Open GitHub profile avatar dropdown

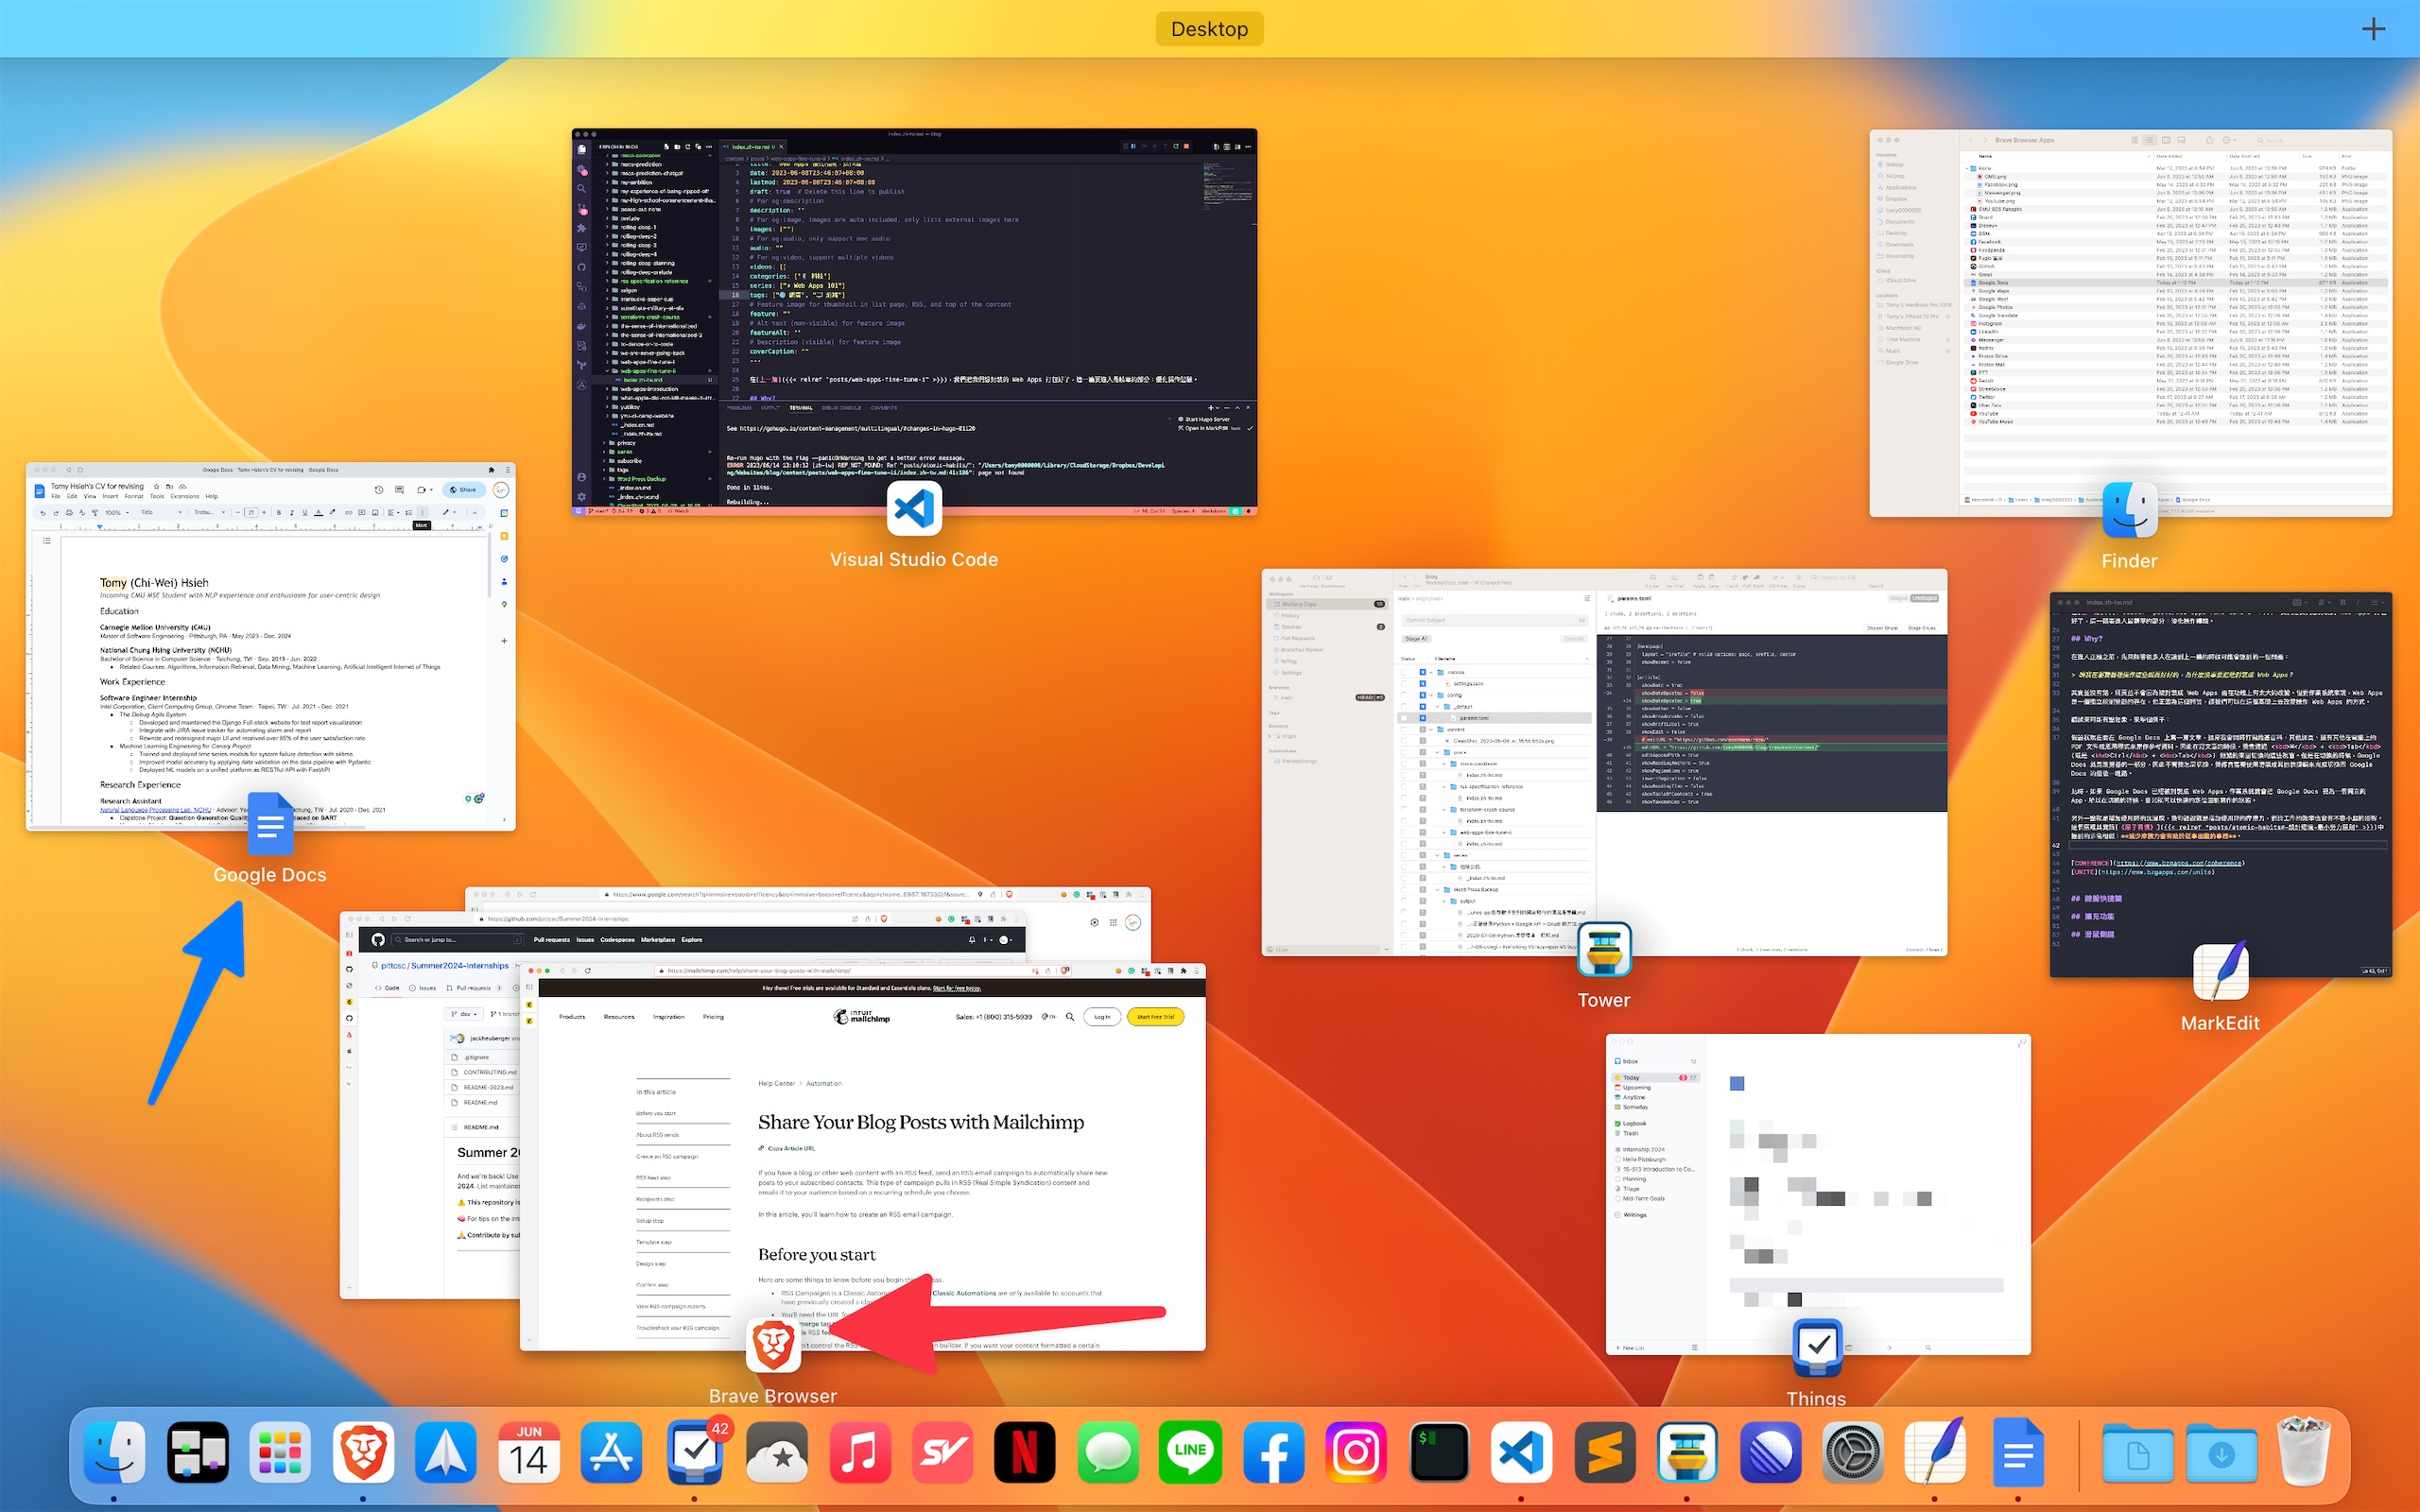pos(1006,940)
